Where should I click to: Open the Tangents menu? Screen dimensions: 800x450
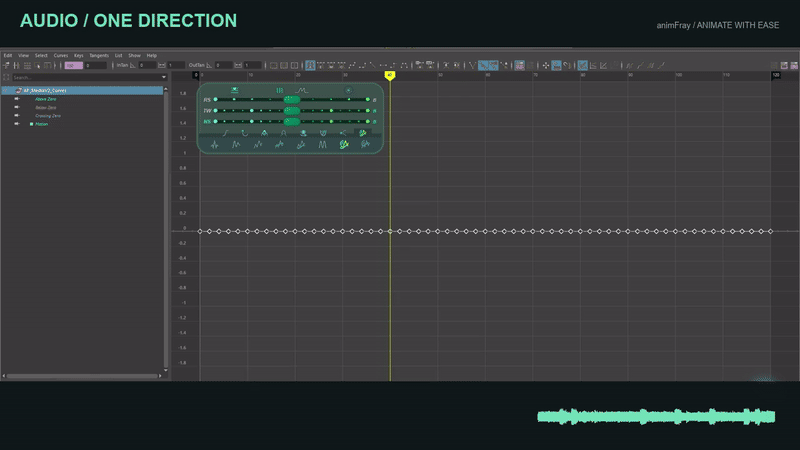click(x=99, y=56)
